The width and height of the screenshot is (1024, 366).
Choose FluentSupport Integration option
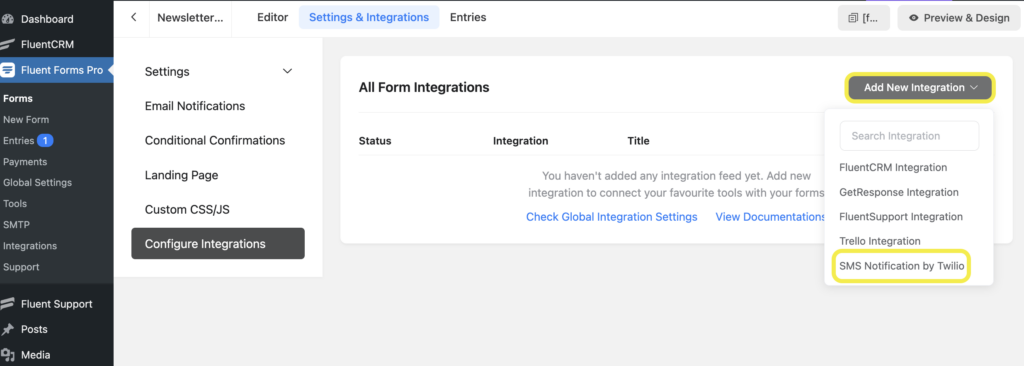pos(901,216)
